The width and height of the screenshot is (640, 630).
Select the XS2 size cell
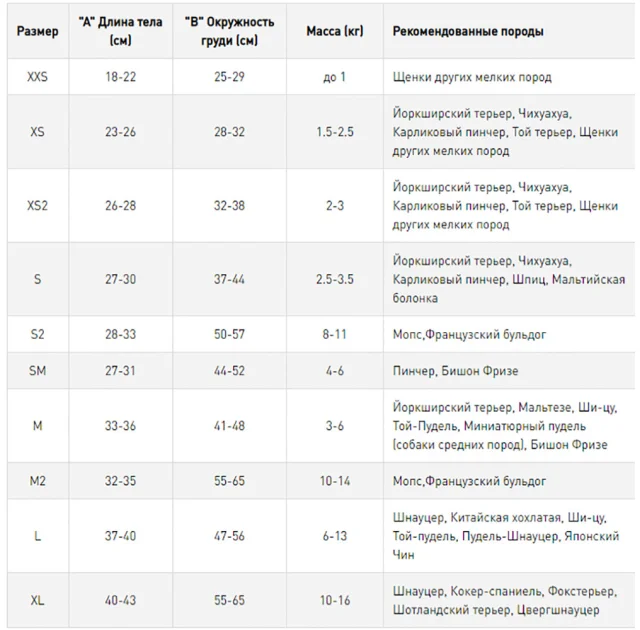[38, 205]
